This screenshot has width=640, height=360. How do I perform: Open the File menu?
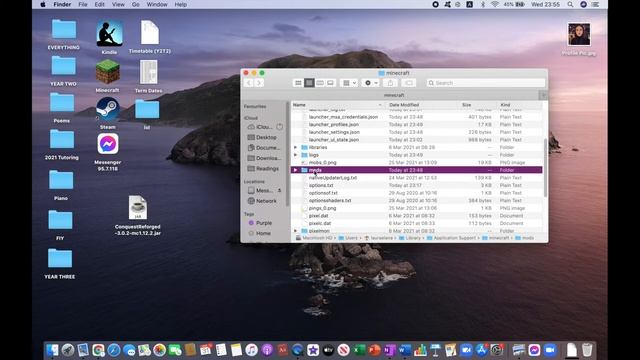click(x=83, y=4)
